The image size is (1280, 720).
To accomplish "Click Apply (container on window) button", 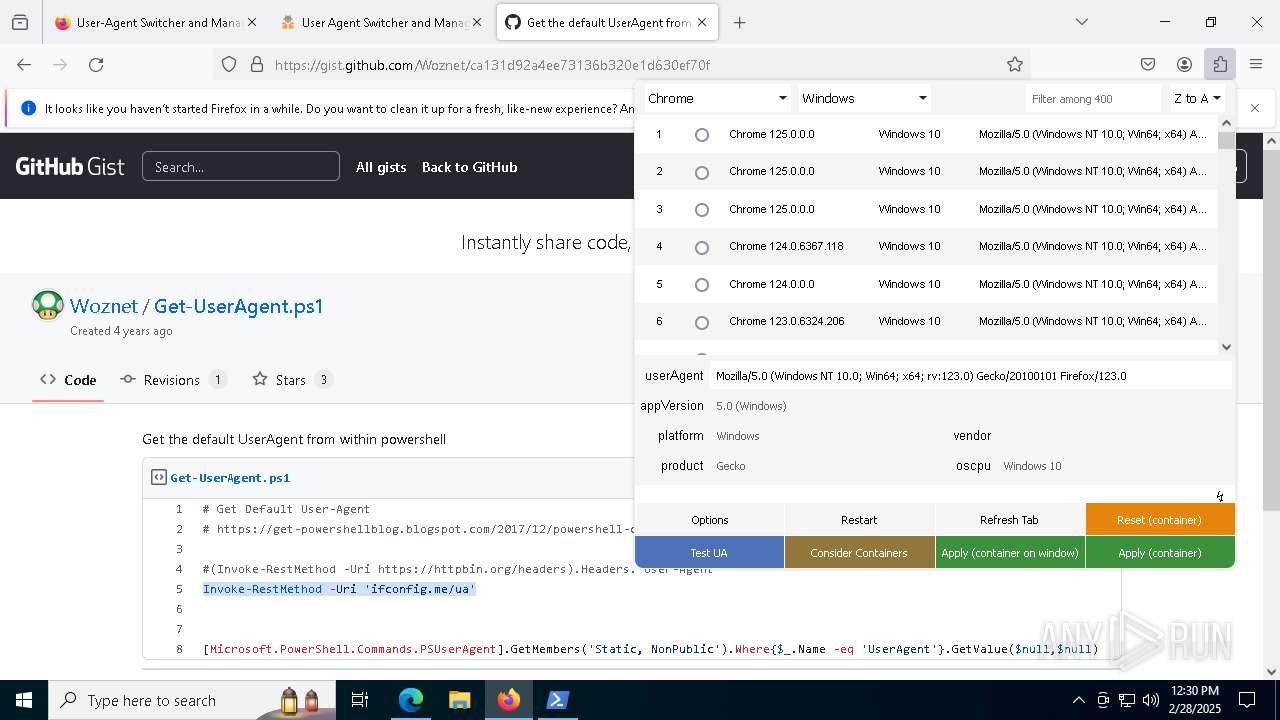I will [1010, 553].
